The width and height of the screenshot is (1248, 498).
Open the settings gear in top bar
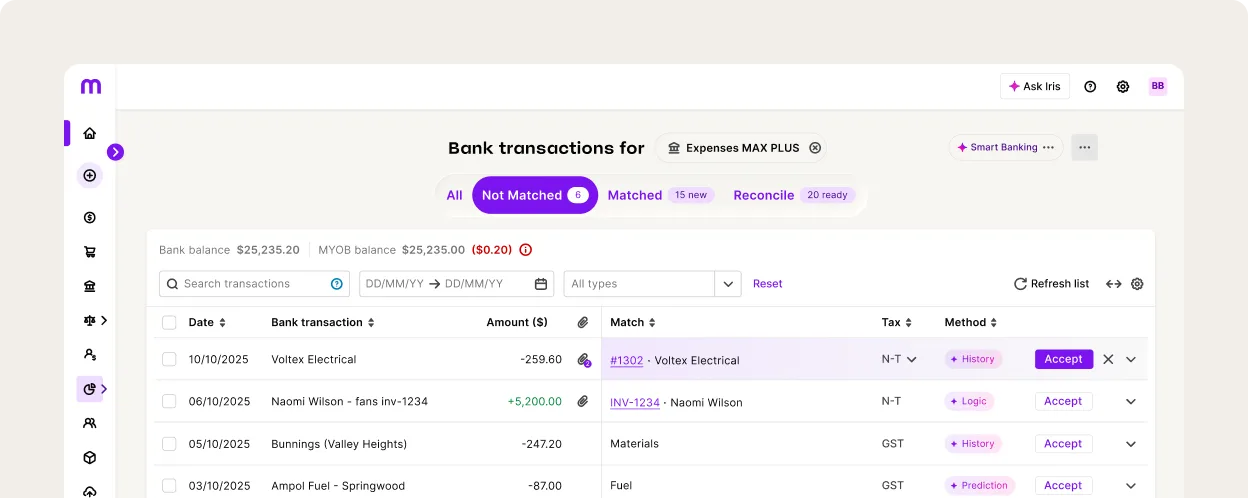click(x=1123, y=86)
